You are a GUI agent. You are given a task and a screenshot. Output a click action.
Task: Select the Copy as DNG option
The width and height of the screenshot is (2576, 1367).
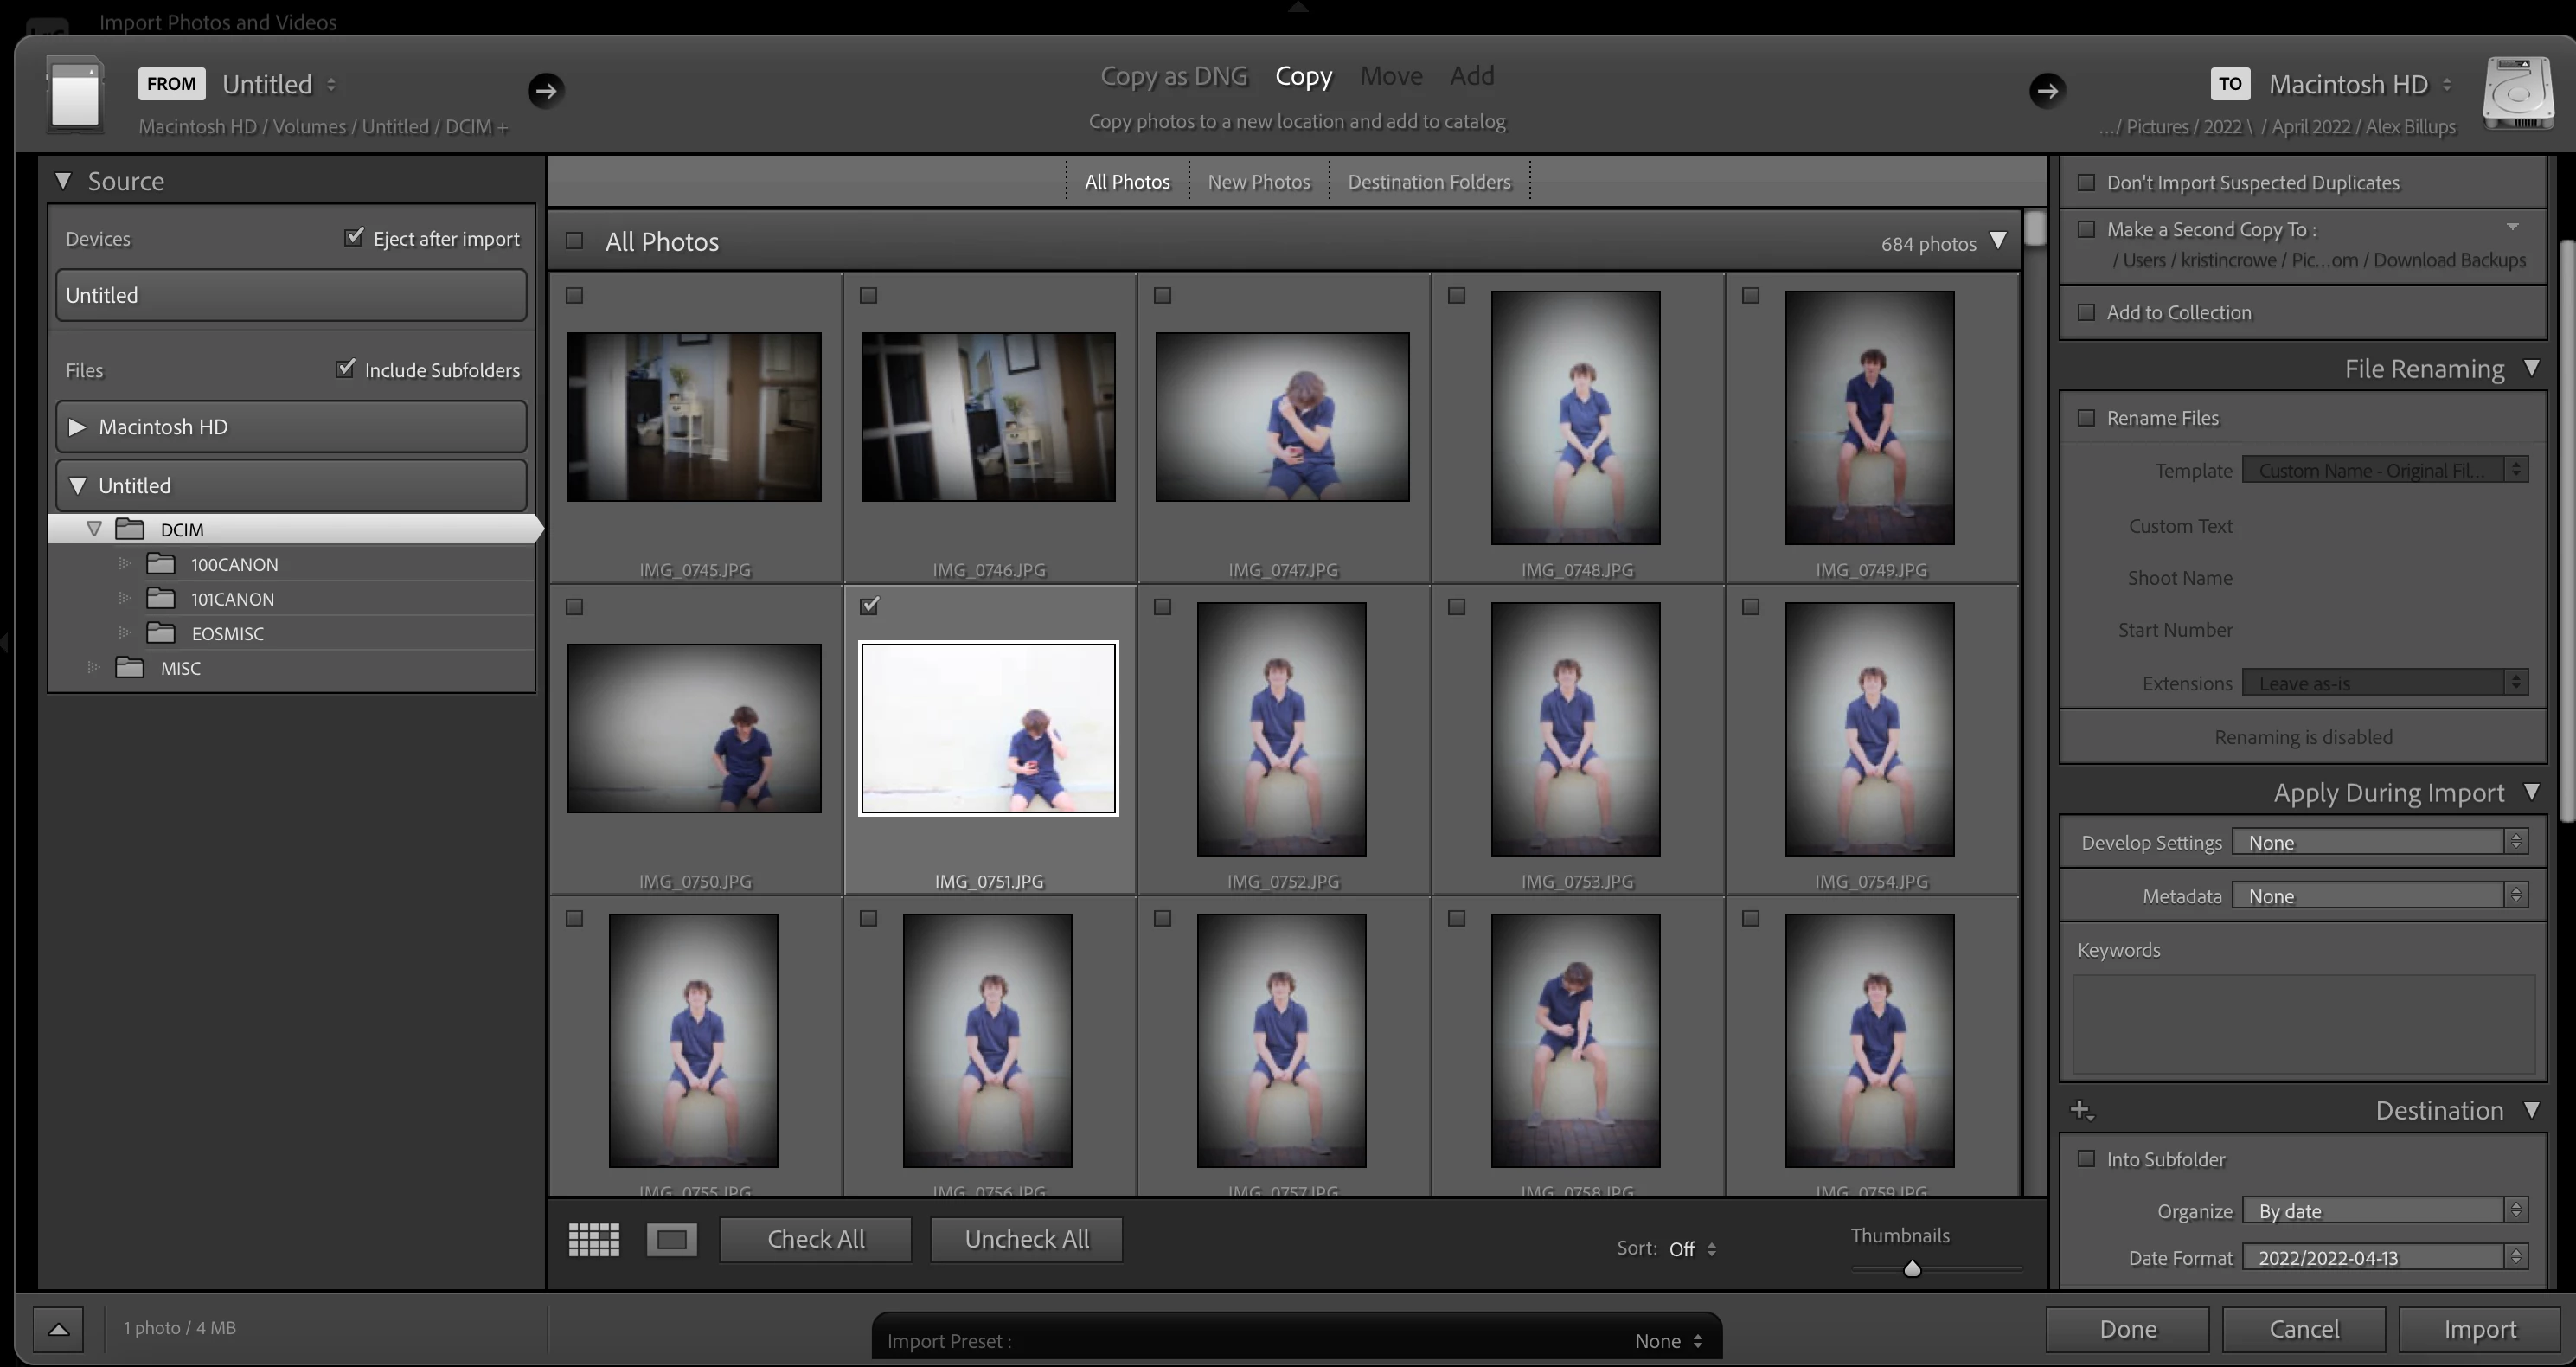[x=1173, y=76]
